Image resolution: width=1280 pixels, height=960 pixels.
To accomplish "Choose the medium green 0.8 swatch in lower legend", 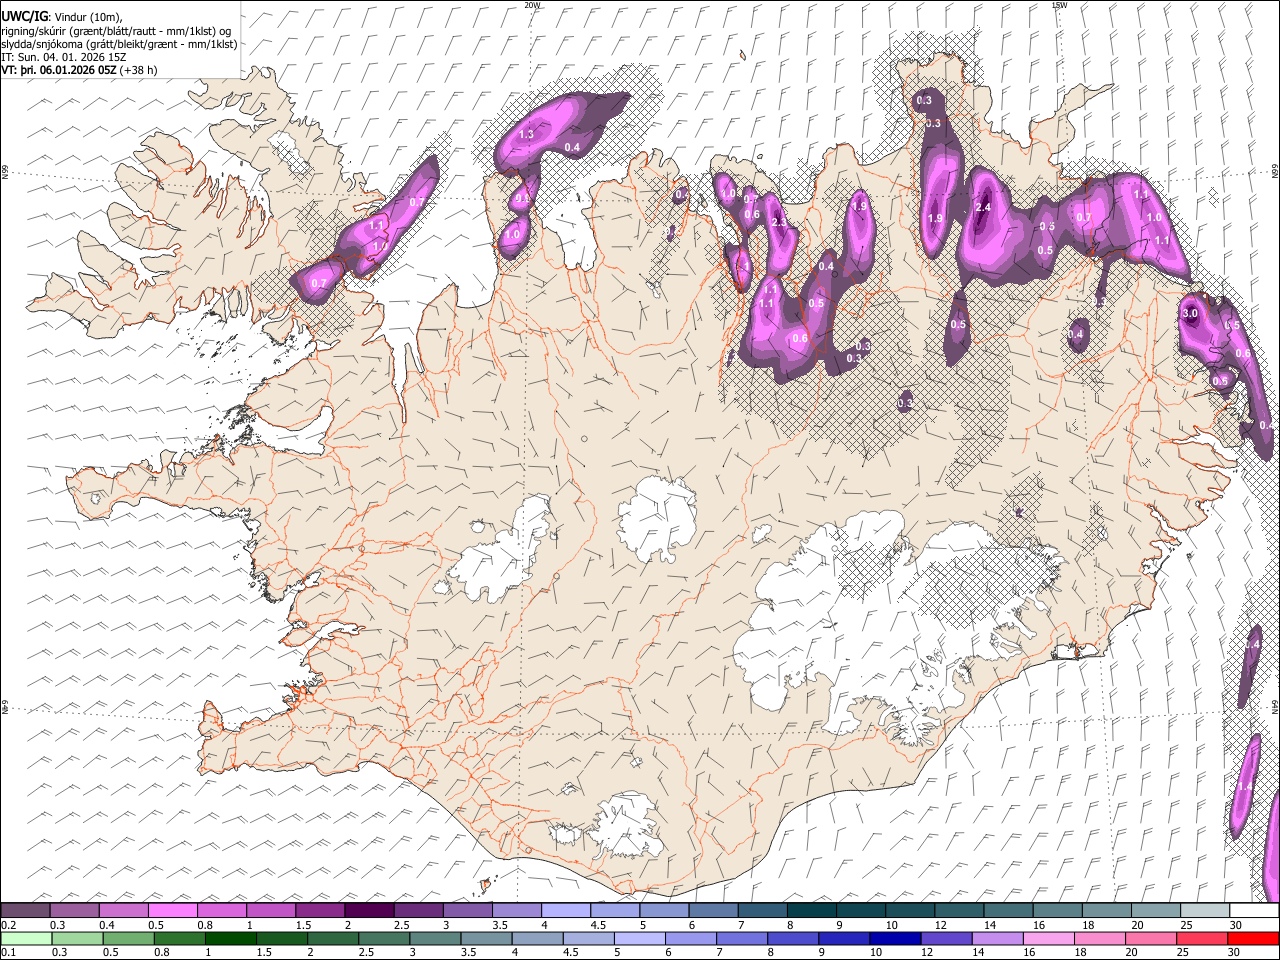I will point(180,938).
